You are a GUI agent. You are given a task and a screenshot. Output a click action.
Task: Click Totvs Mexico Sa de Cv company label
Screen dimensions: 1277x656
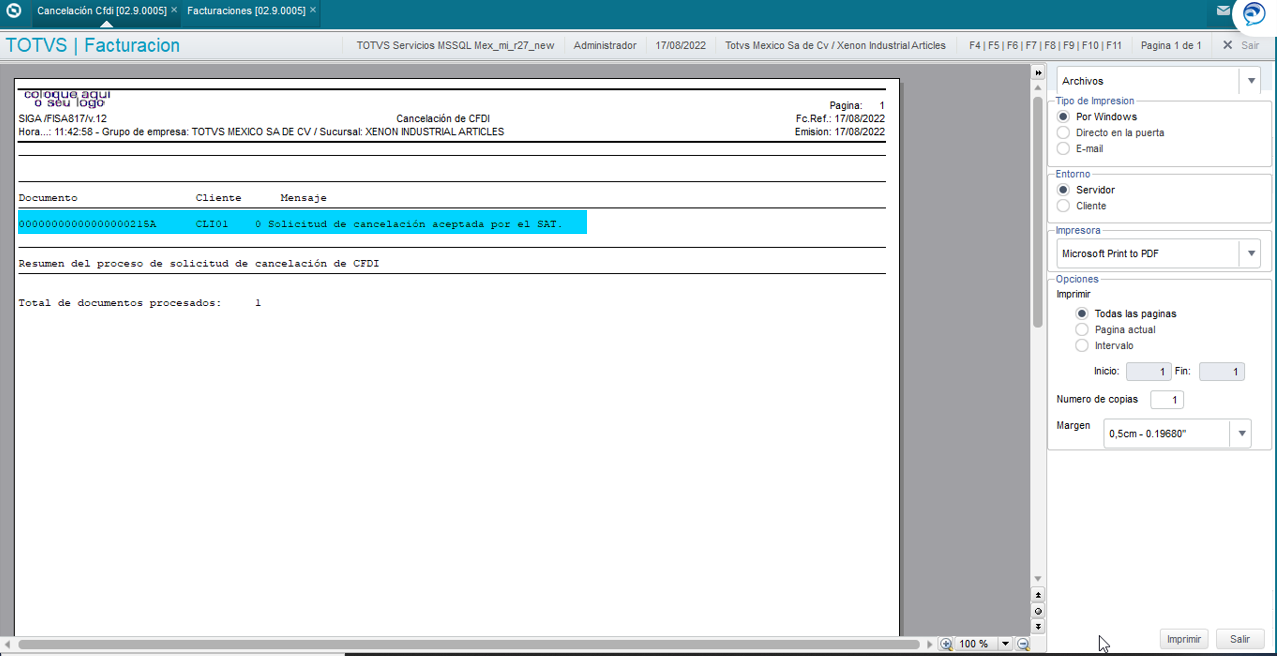coord(835,45)
